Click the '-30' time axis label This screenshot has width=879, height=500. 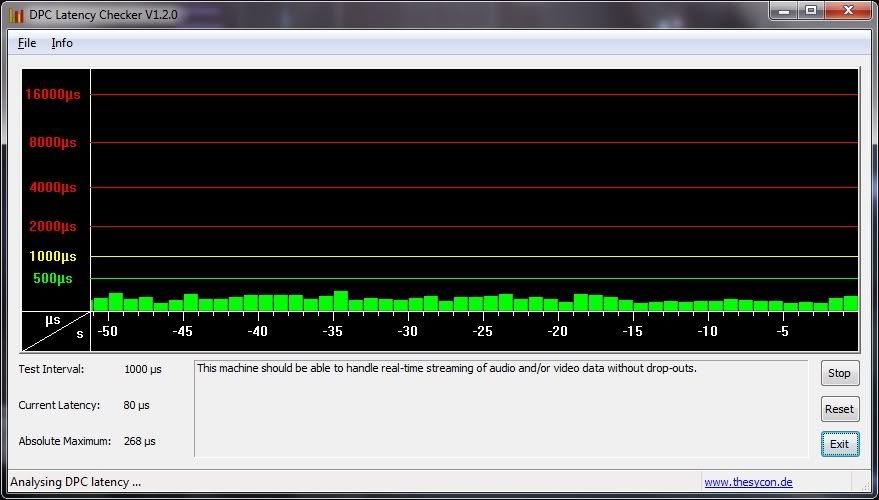point(408,331)
